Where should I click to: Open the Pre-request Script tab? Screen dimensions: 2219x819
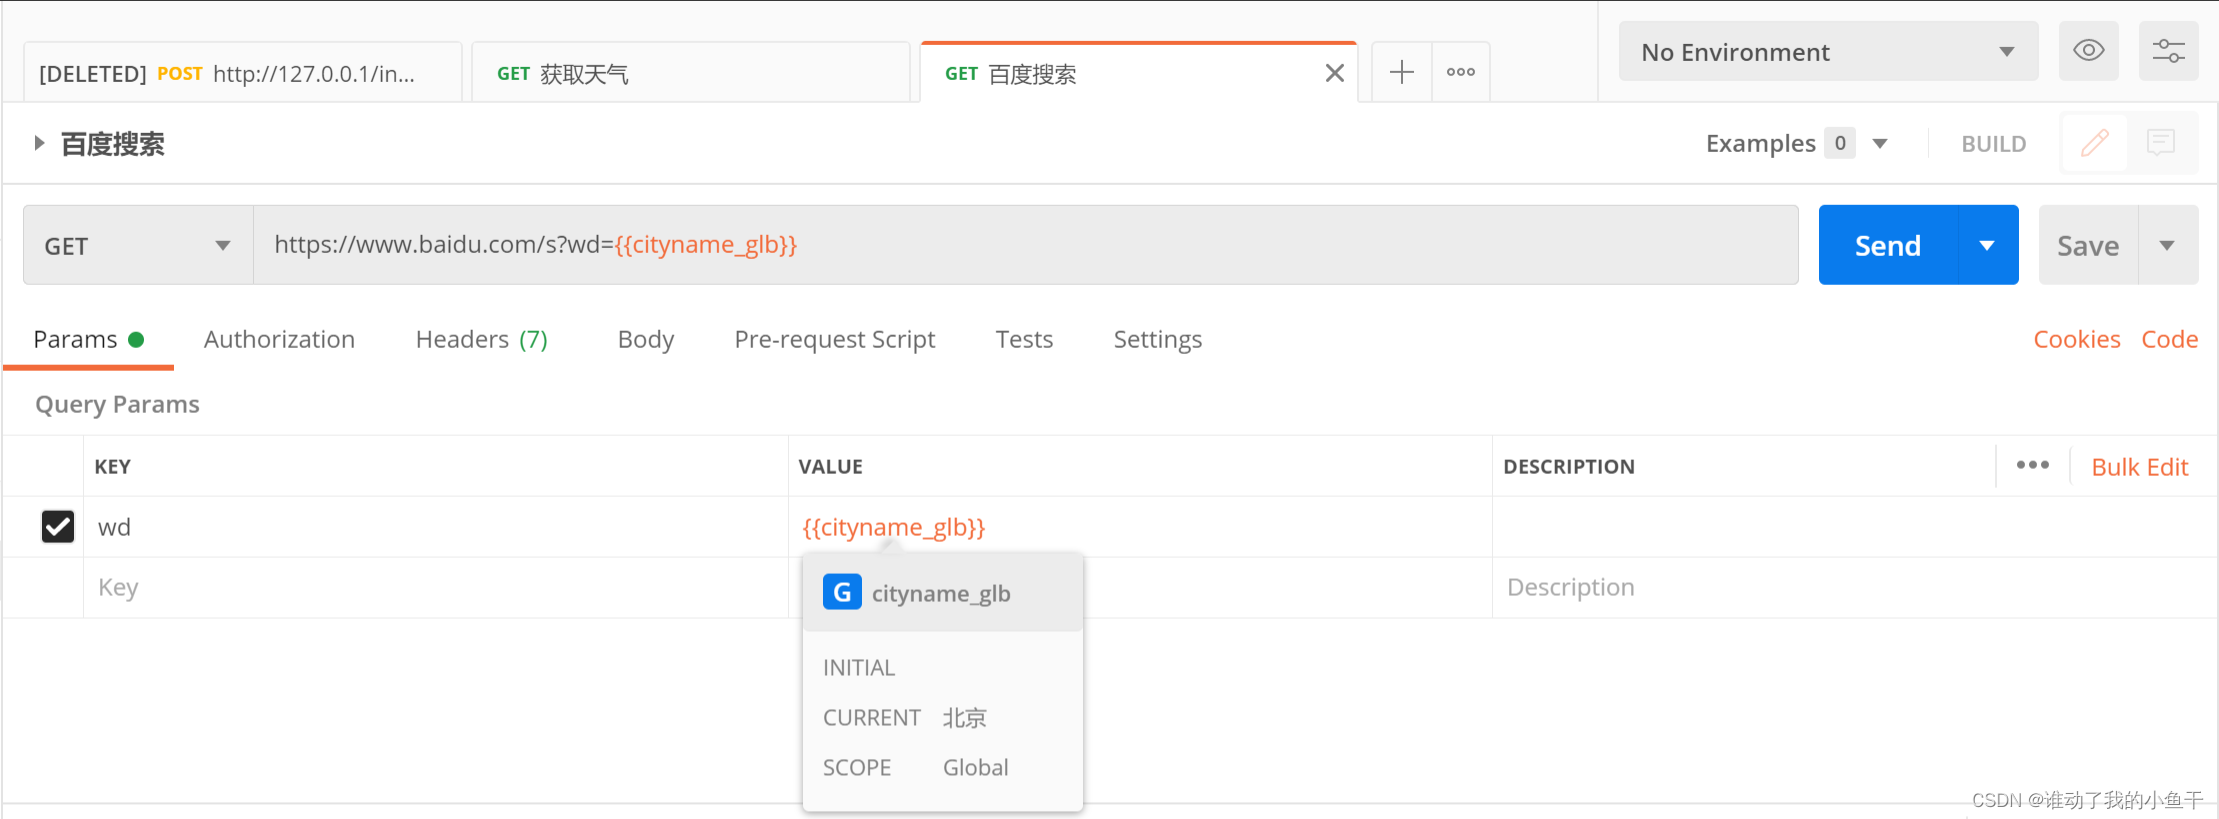click(x=835, y=339)
